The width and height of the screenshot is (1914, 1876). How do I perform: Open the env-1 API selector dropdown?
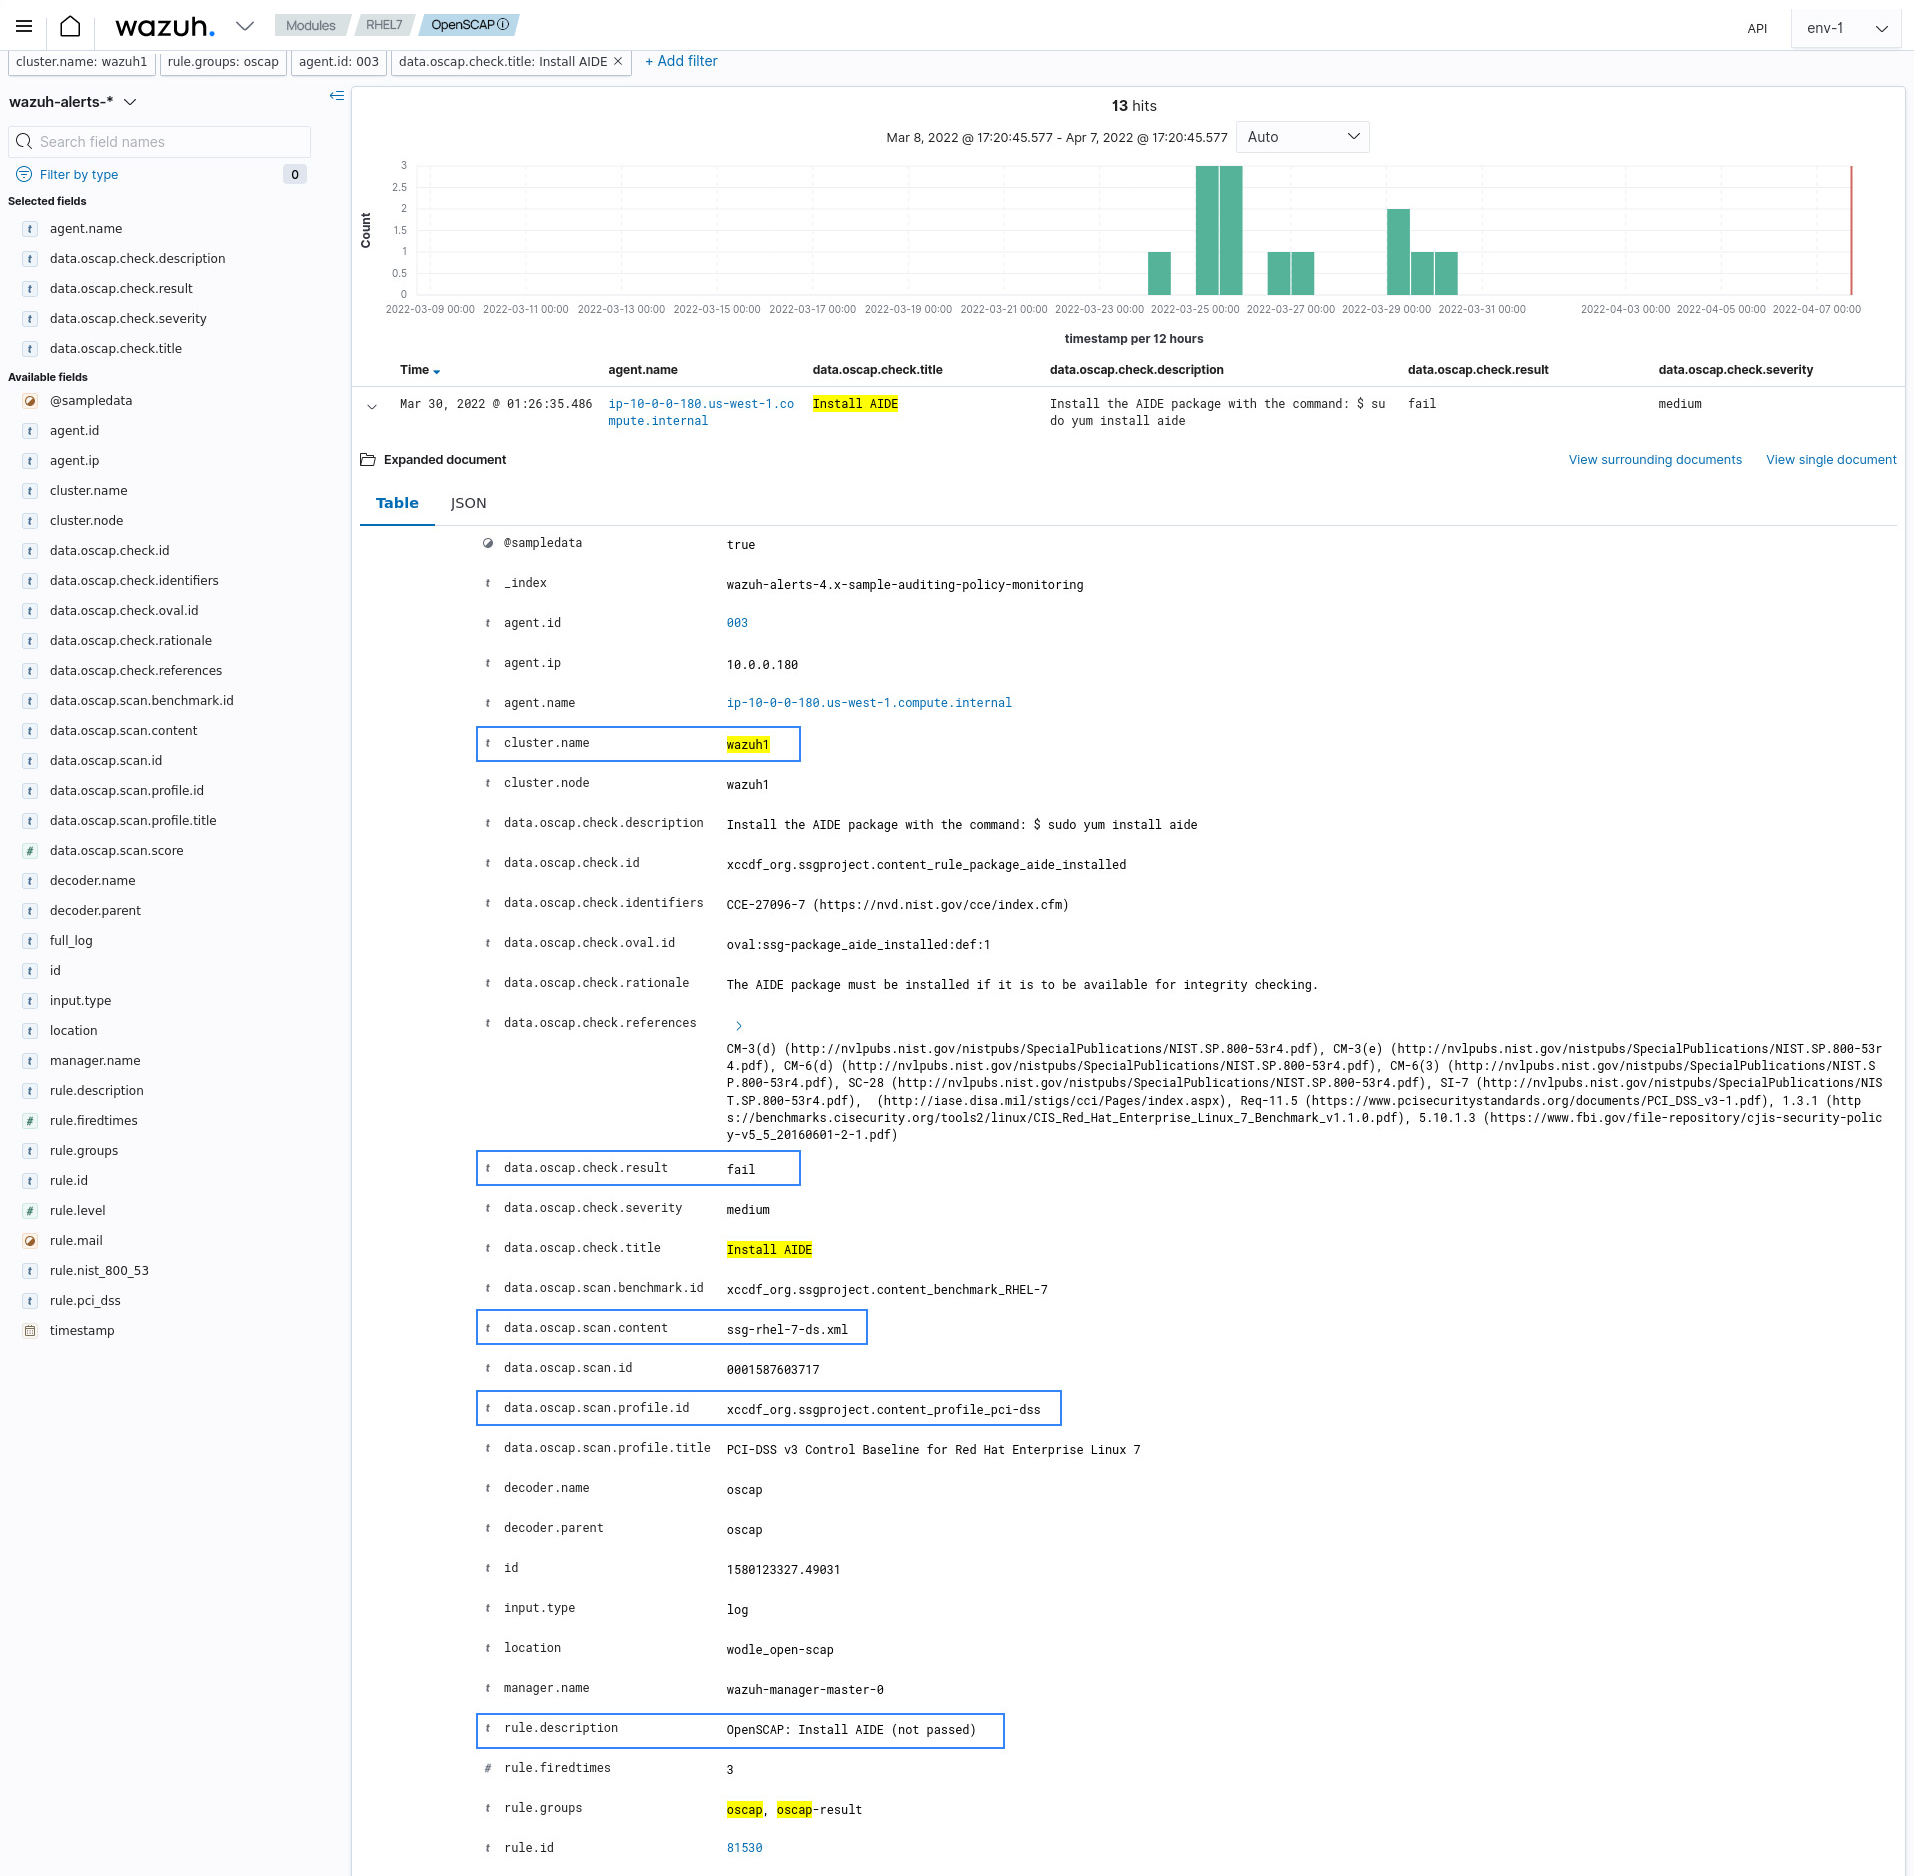click(1846, 28)
